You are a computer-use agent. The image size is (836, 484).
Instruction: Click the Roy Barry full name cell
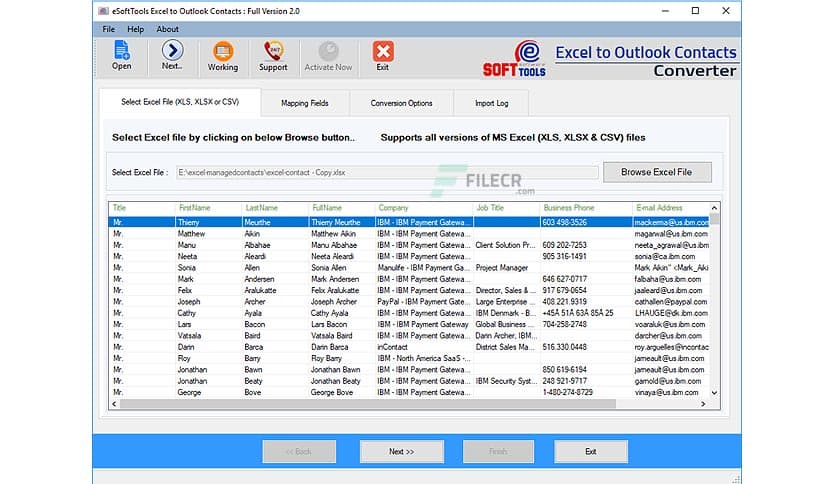(x=341, y=358)
